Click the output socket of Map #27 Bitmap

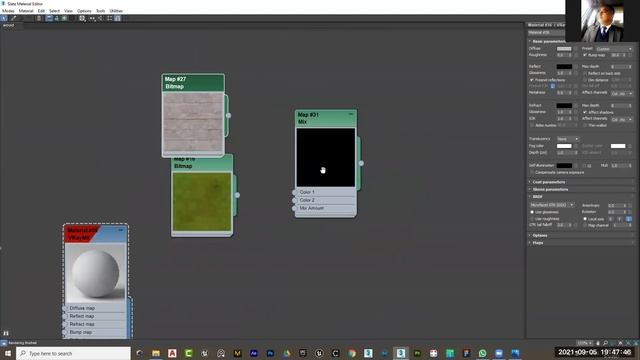click(x=228, y=116)
